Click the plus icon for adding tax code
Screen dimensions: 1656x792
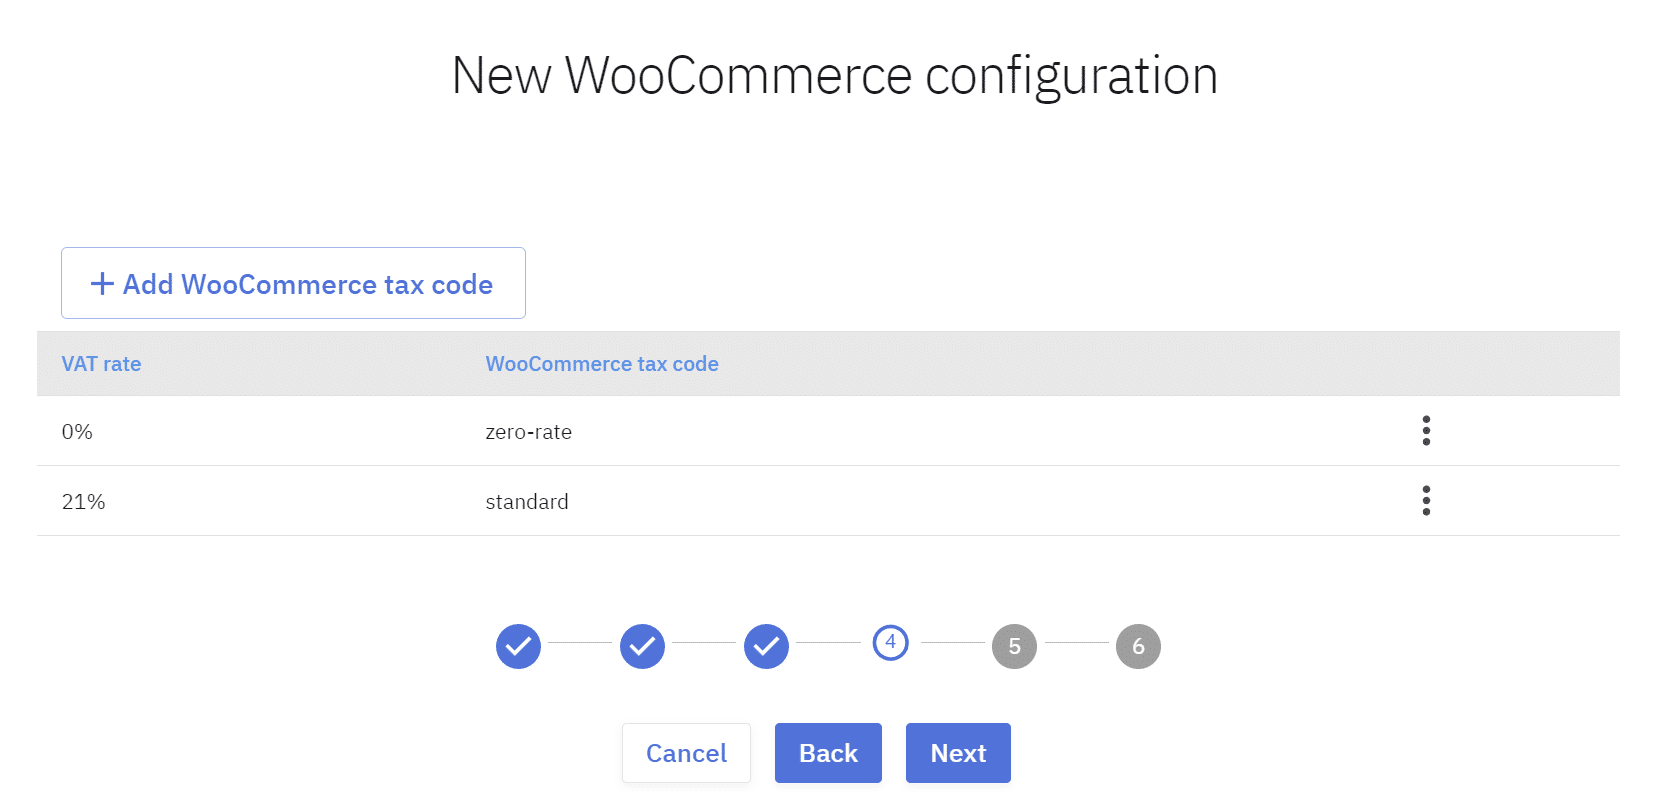coord(102,284)
